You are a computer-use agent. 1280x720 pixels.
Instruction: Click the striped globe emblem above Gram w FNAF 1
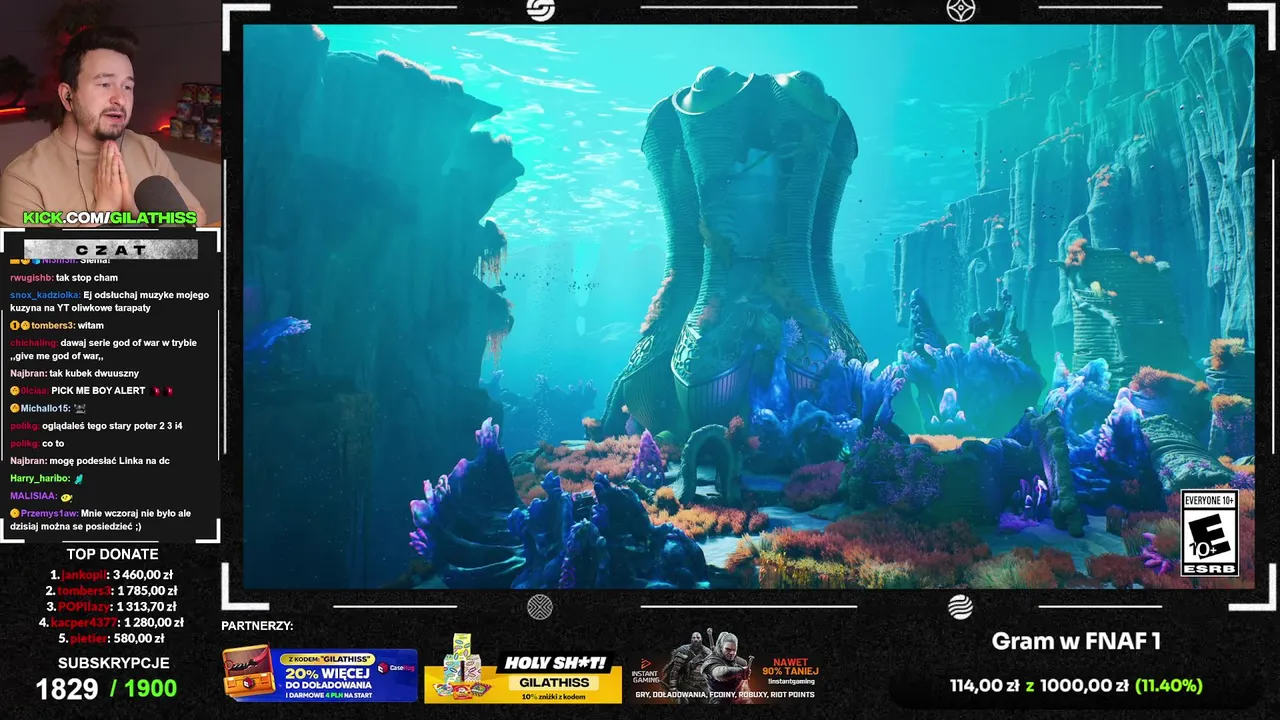pyautogui.click(x=961, y=607)
